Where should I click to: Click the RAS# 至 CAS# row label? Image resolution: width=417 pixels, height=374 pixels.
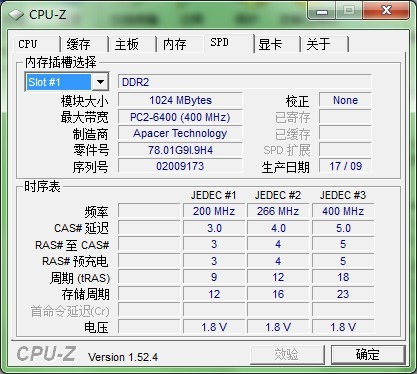72,245
